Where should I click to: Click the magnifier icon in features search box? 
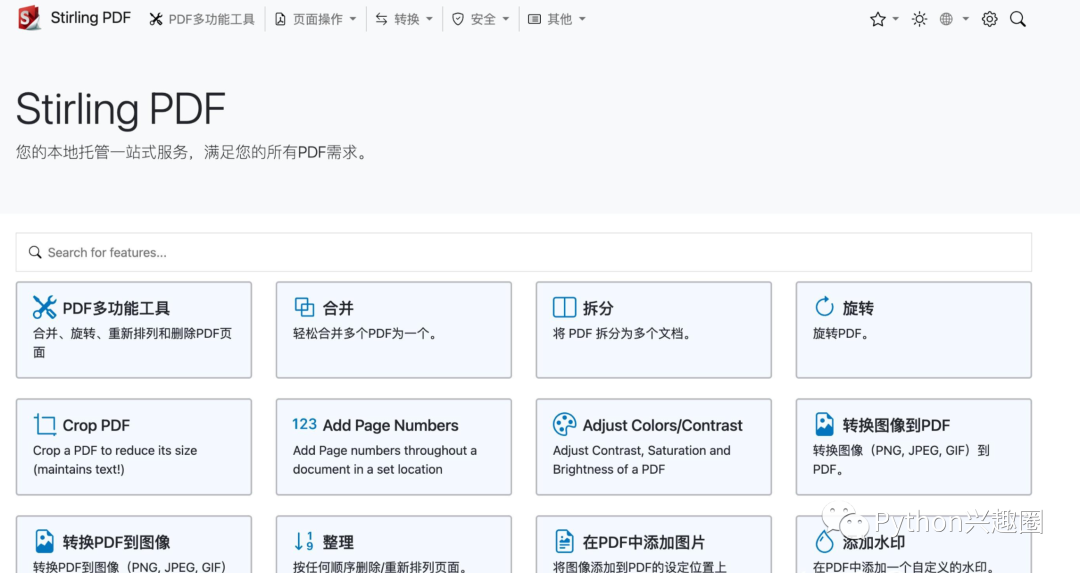[35, 252]
